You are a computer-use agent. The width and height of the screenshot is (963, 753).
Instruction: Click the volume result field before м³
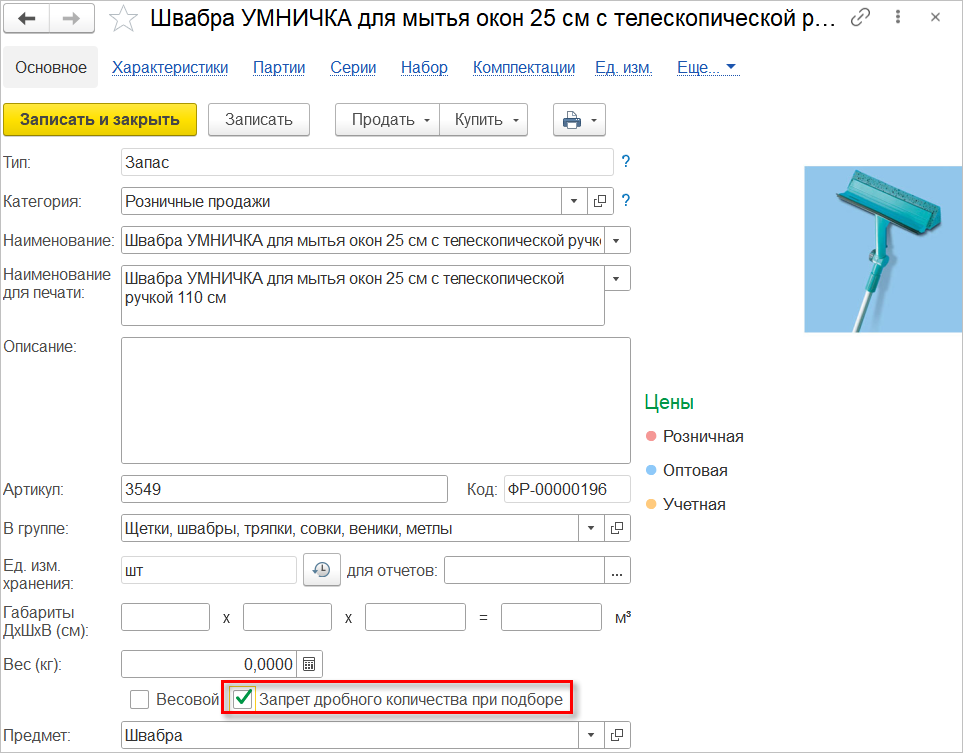551,617
